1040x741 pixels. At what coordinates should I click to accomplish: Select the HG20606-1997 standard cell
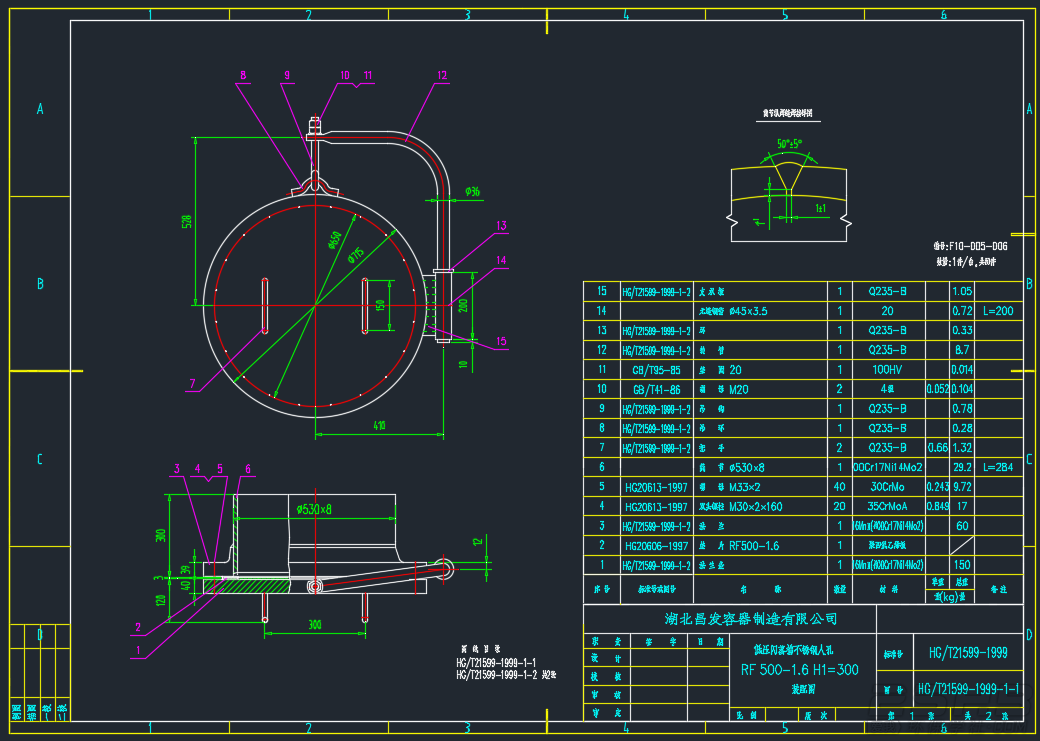coord(657,545)
